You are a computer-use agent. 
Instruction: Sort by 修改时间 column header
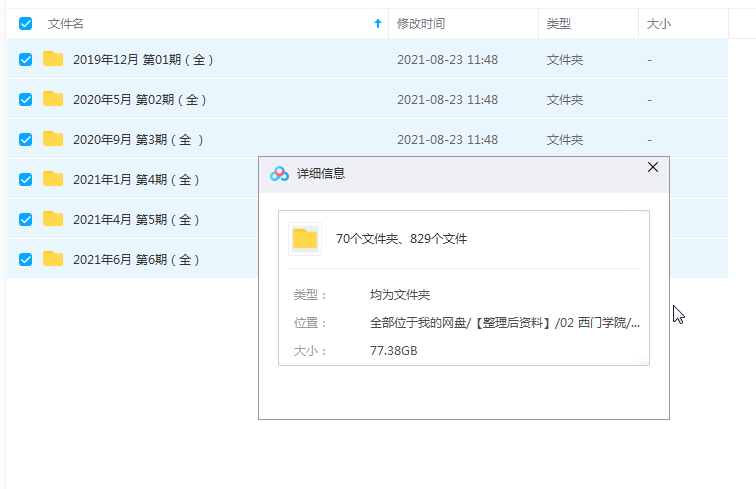pos(421,24)
